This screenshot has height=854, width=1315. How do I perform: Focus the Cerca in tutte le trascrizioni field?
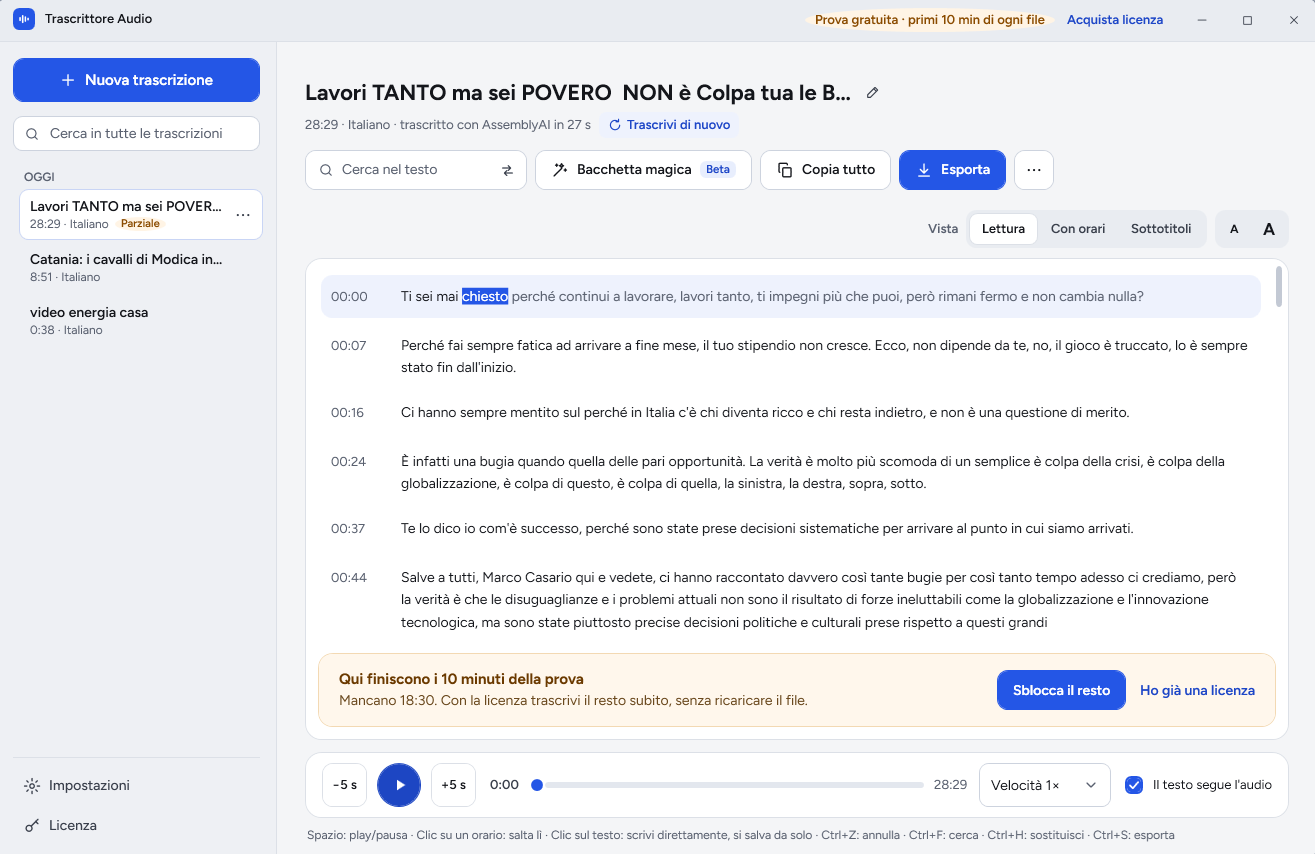pos(136,134)
